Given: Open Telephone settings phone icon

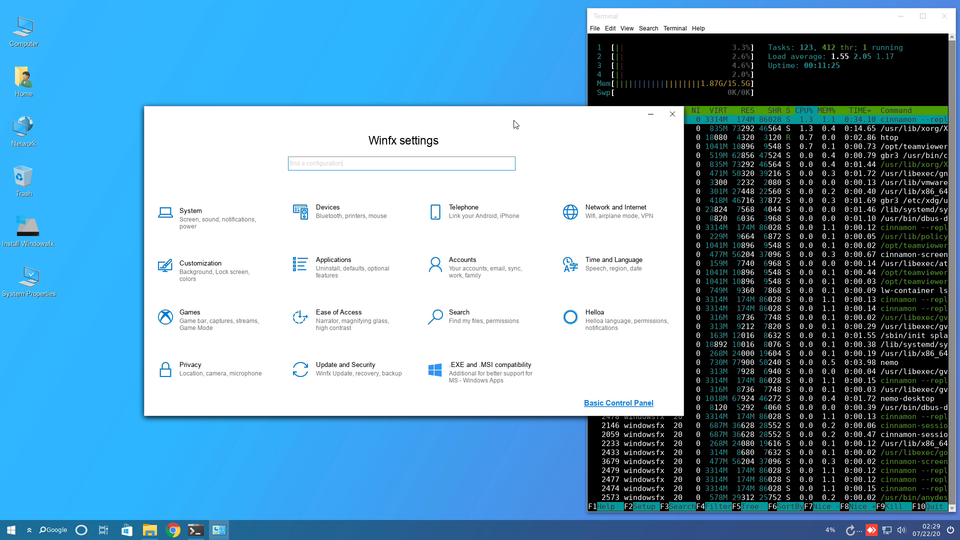Looking at the screenshot, I should click(x=435, y=212).
